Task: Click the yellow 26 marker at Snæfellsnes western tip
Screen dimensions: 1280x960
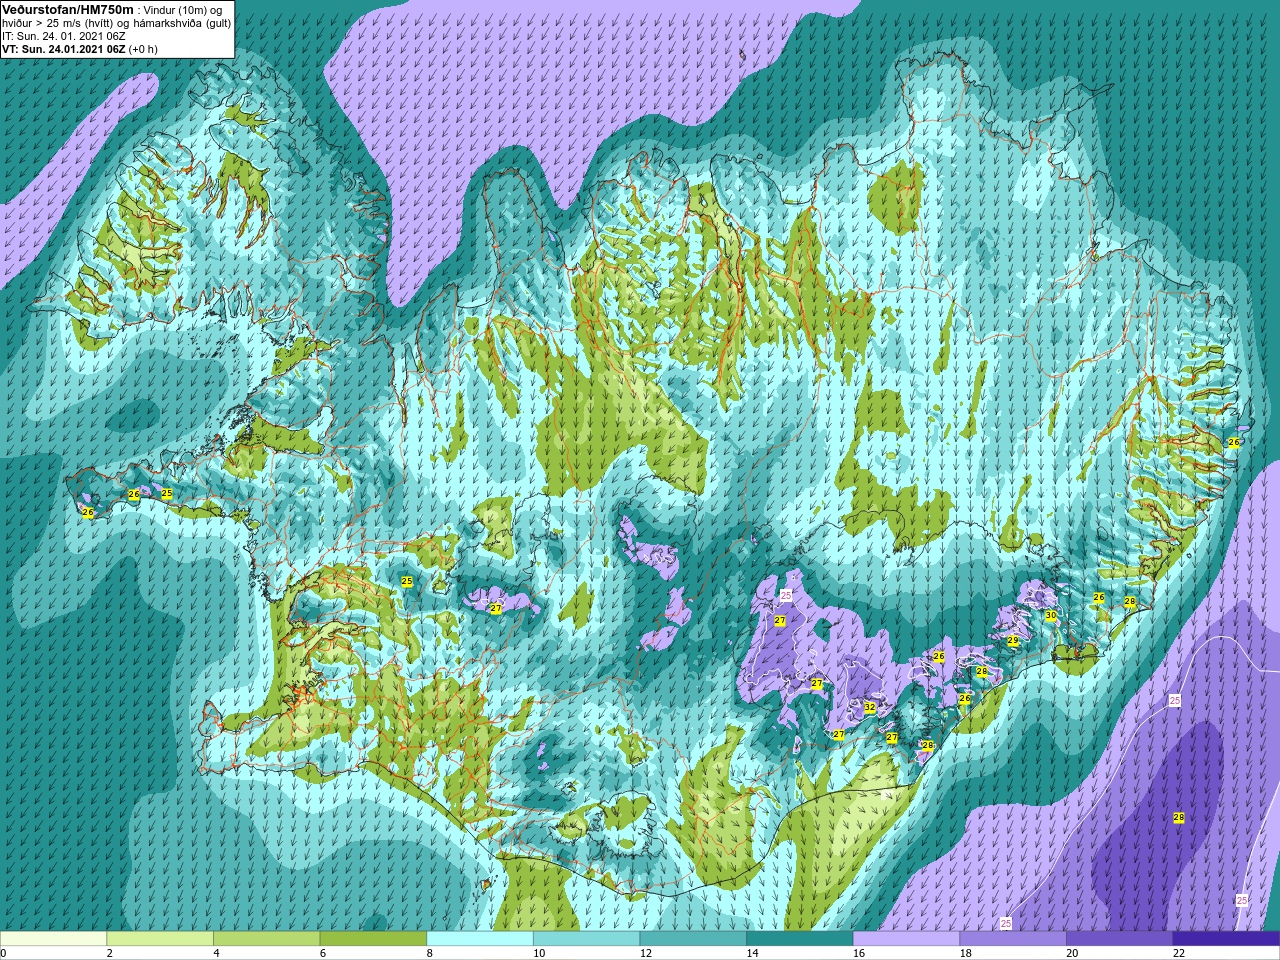Action: click(x=88, y=513)
